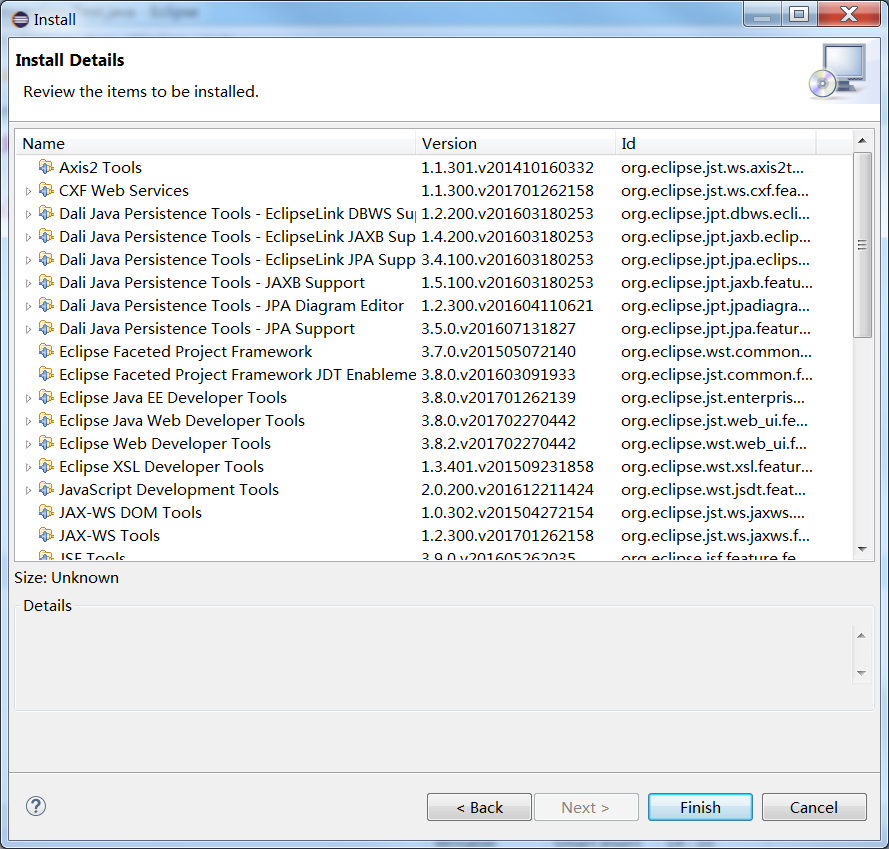Select the Axis2 Tools row
889x849 pixels.
point(434,167)
